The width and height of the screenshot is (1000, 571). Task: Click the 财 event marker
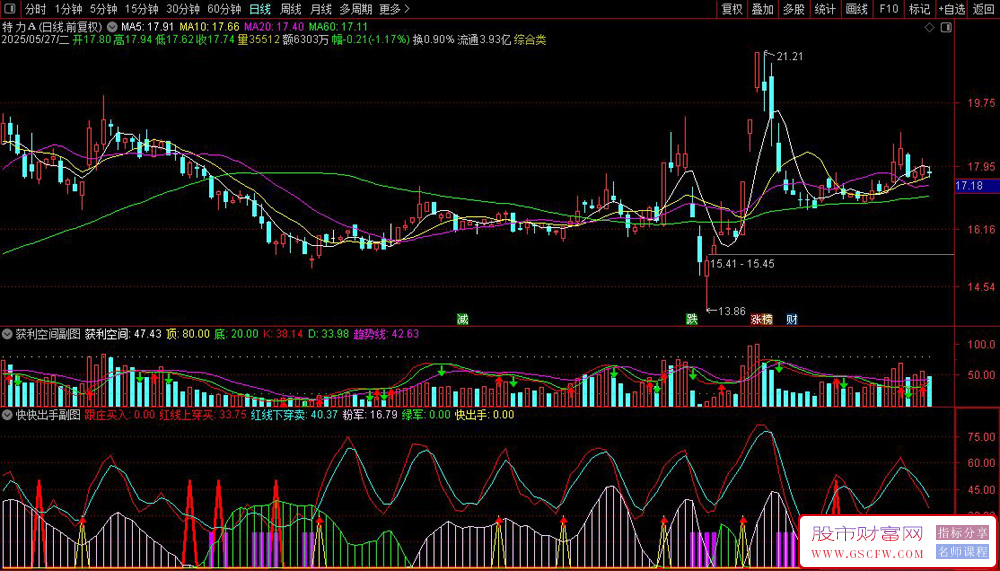click(x=791, y=319)
